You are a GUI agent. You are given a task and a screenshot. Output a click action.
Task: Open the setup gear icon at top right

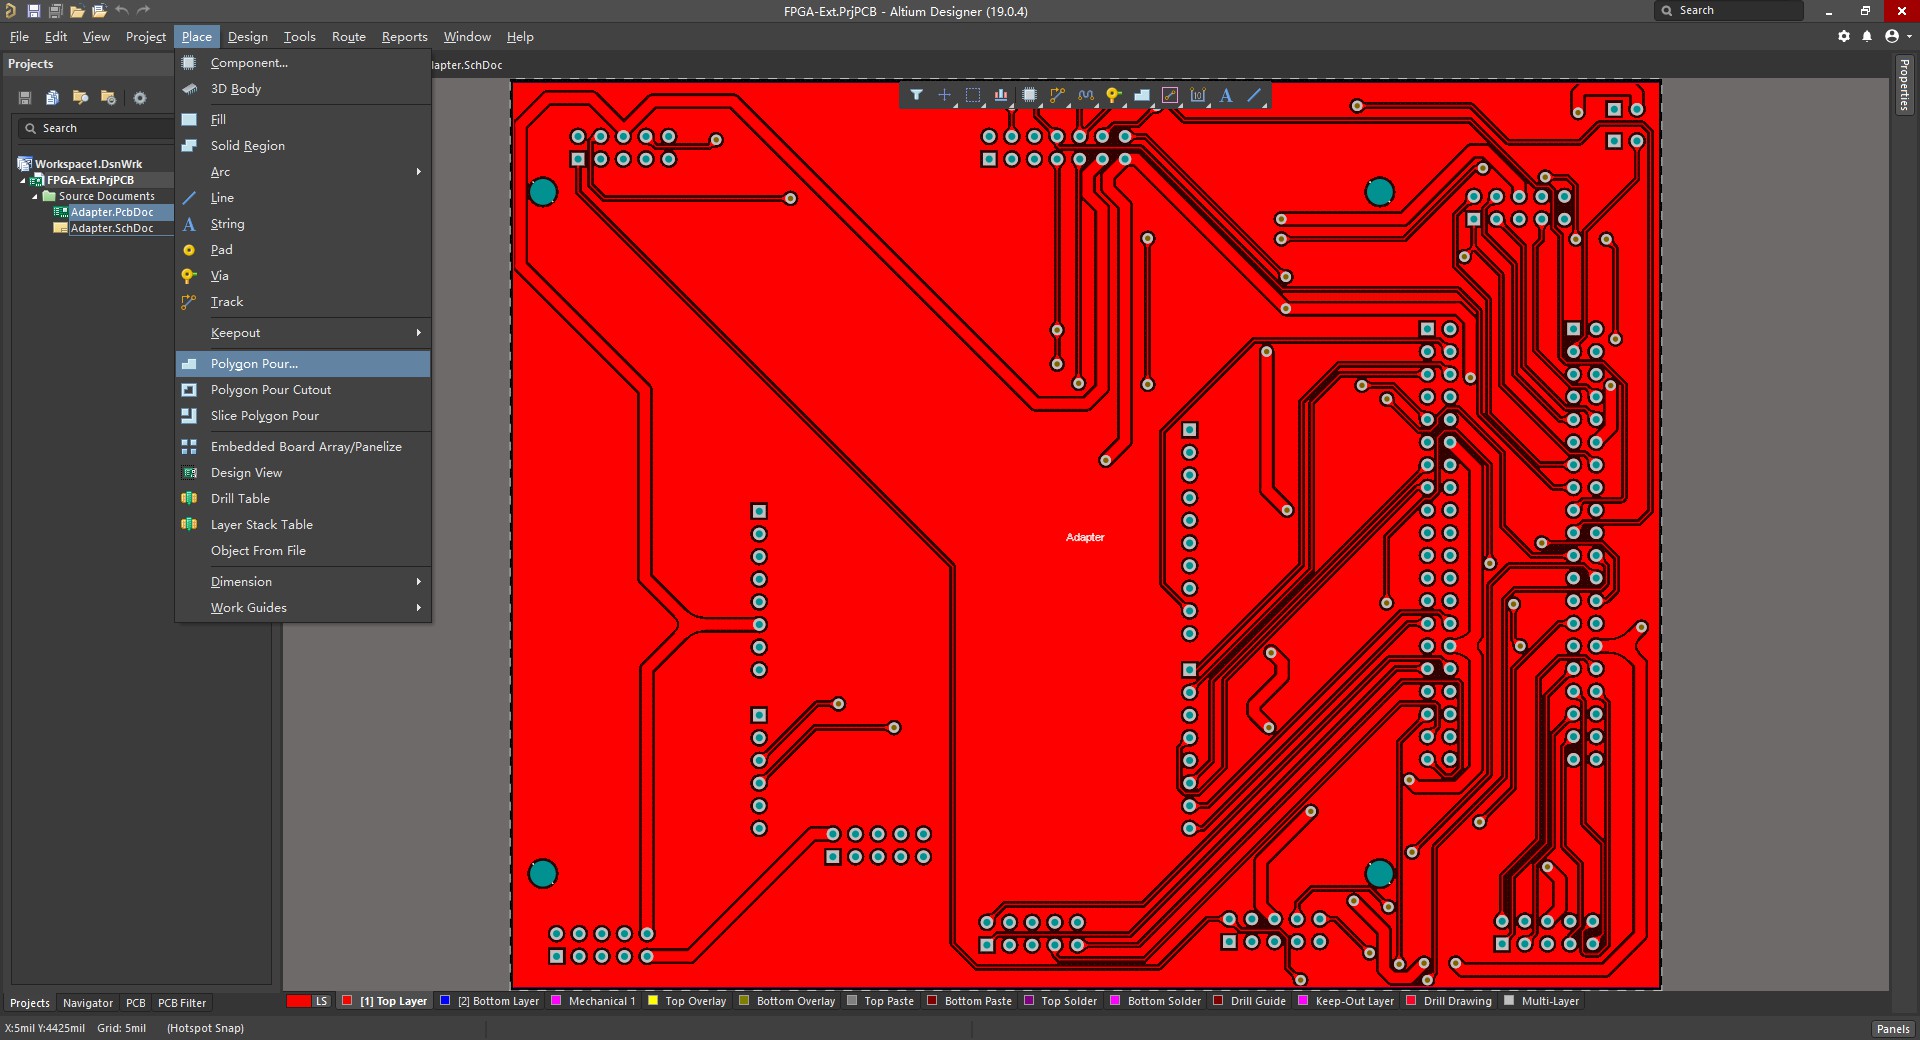point(1844,36)
